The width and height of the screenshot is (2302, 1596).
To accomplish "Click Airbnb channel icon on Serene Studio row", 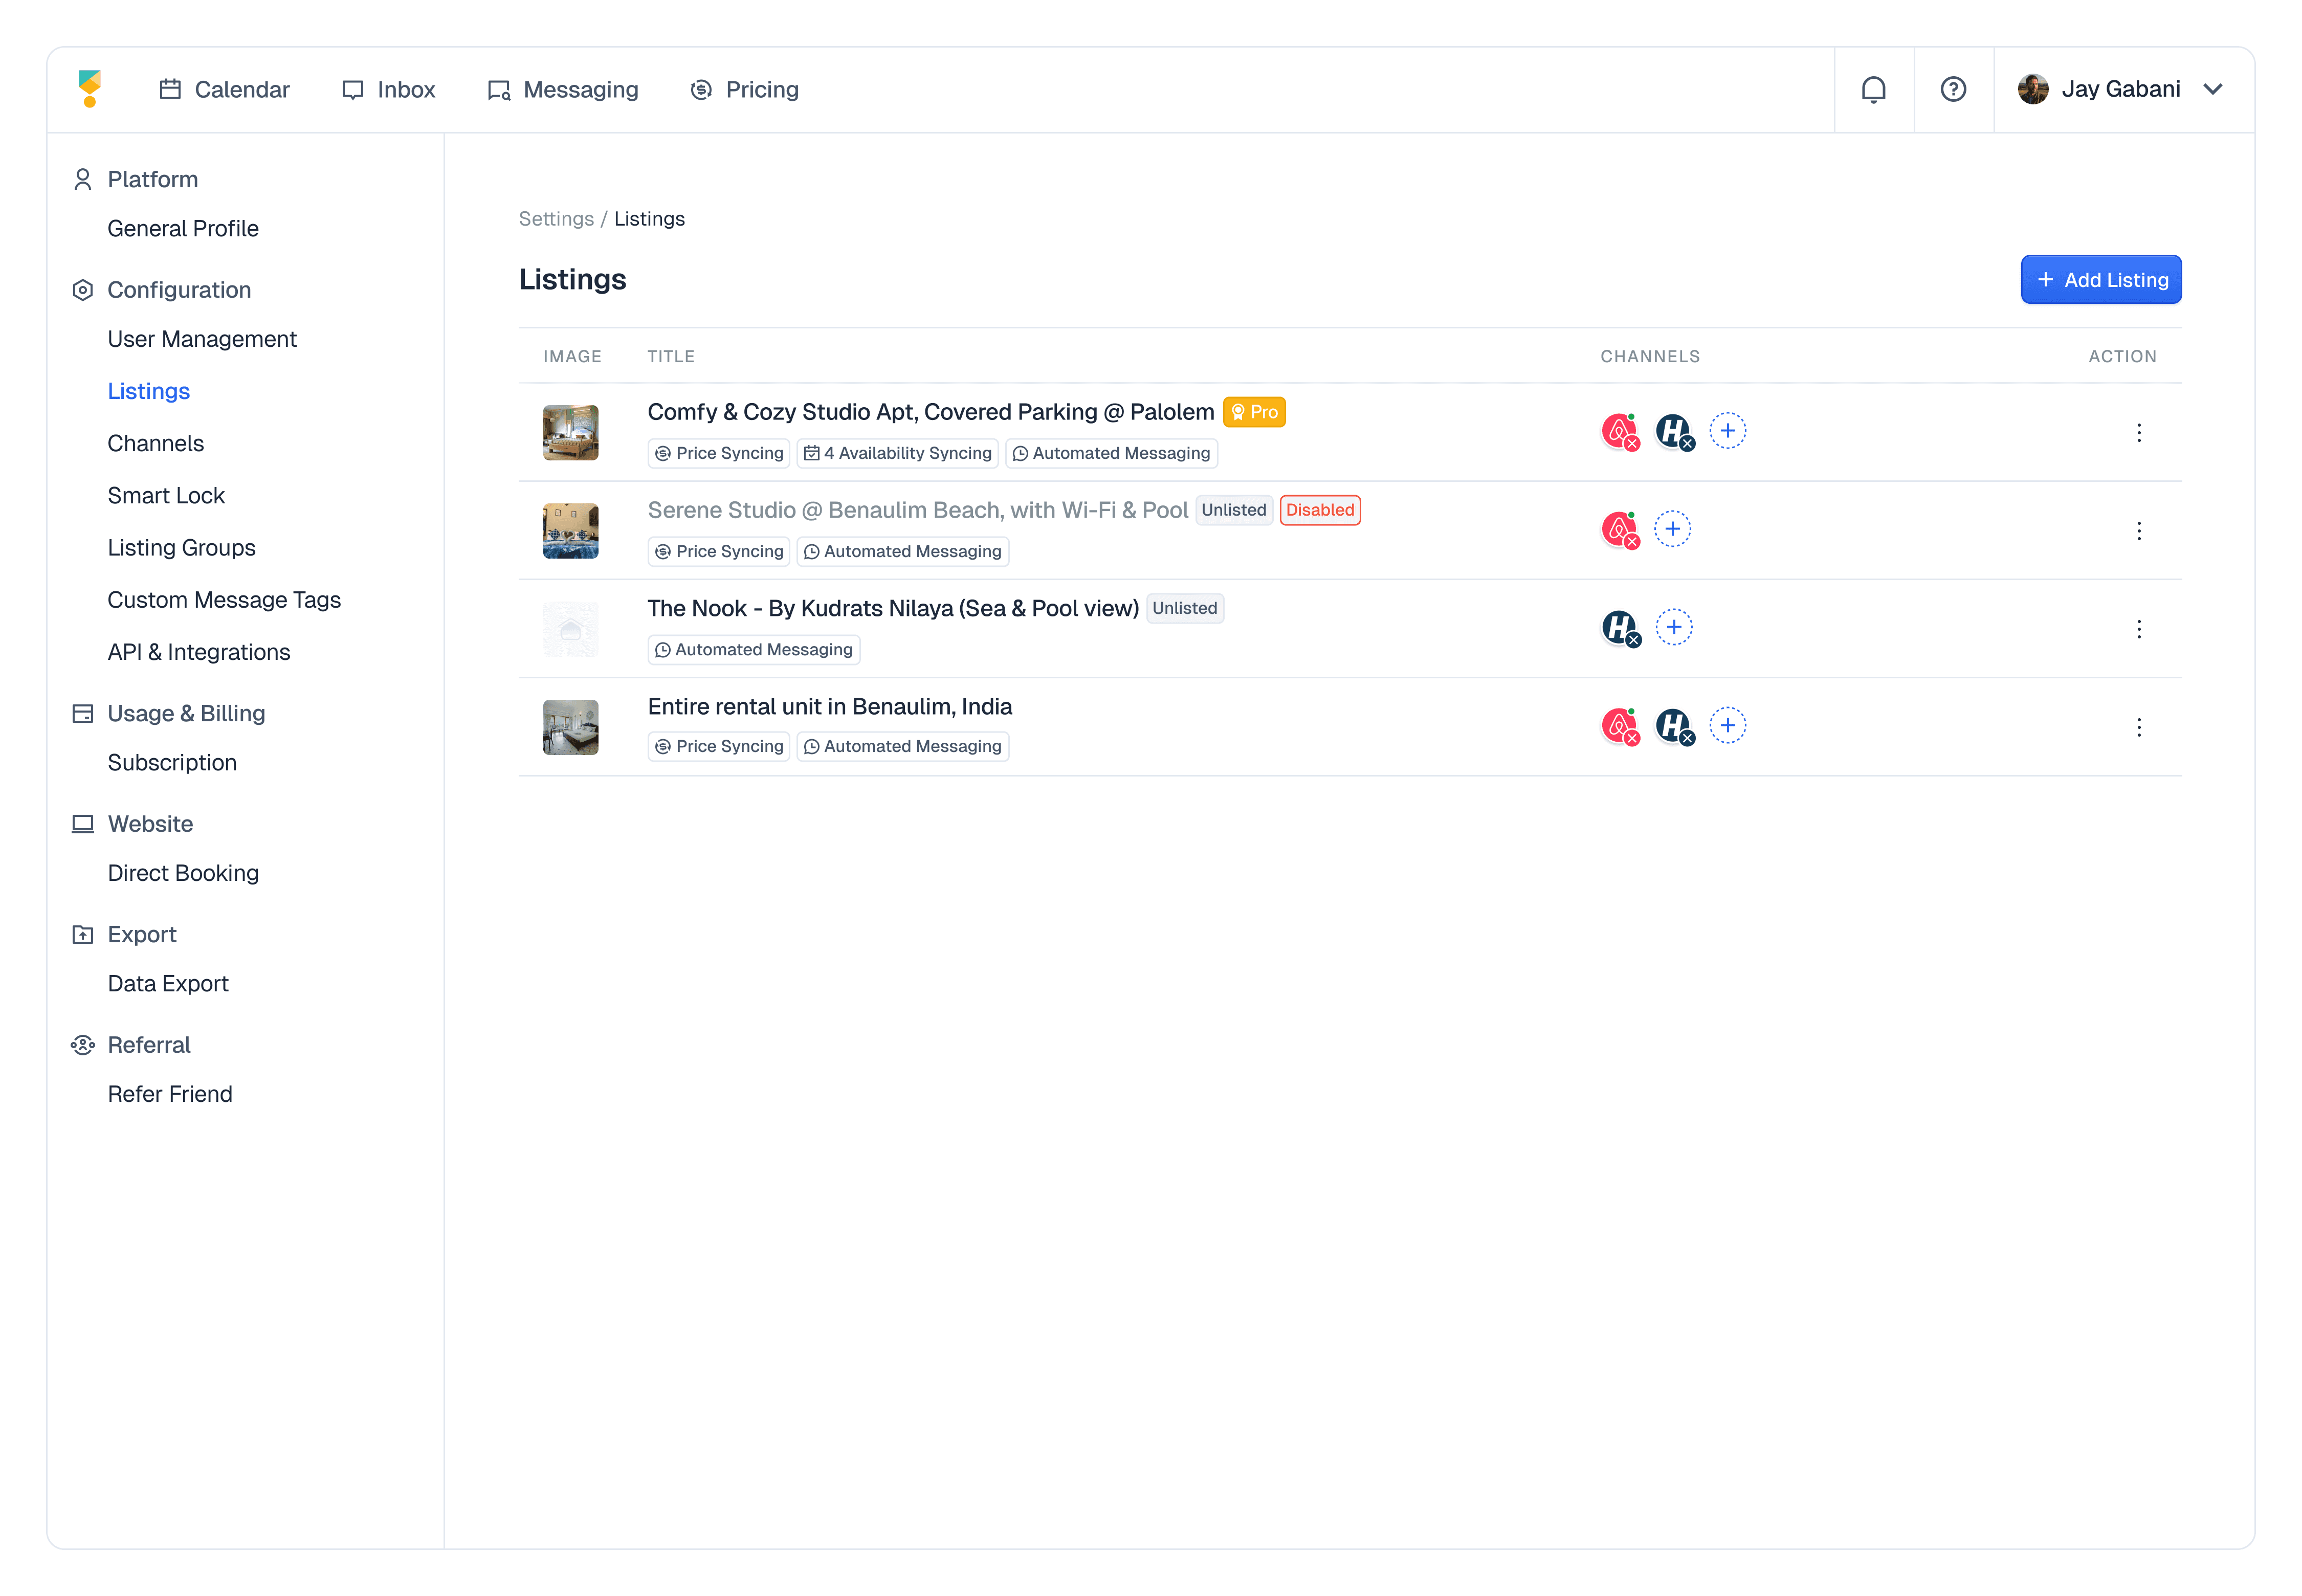I will pyautogui.click(x=1619, y=530).
